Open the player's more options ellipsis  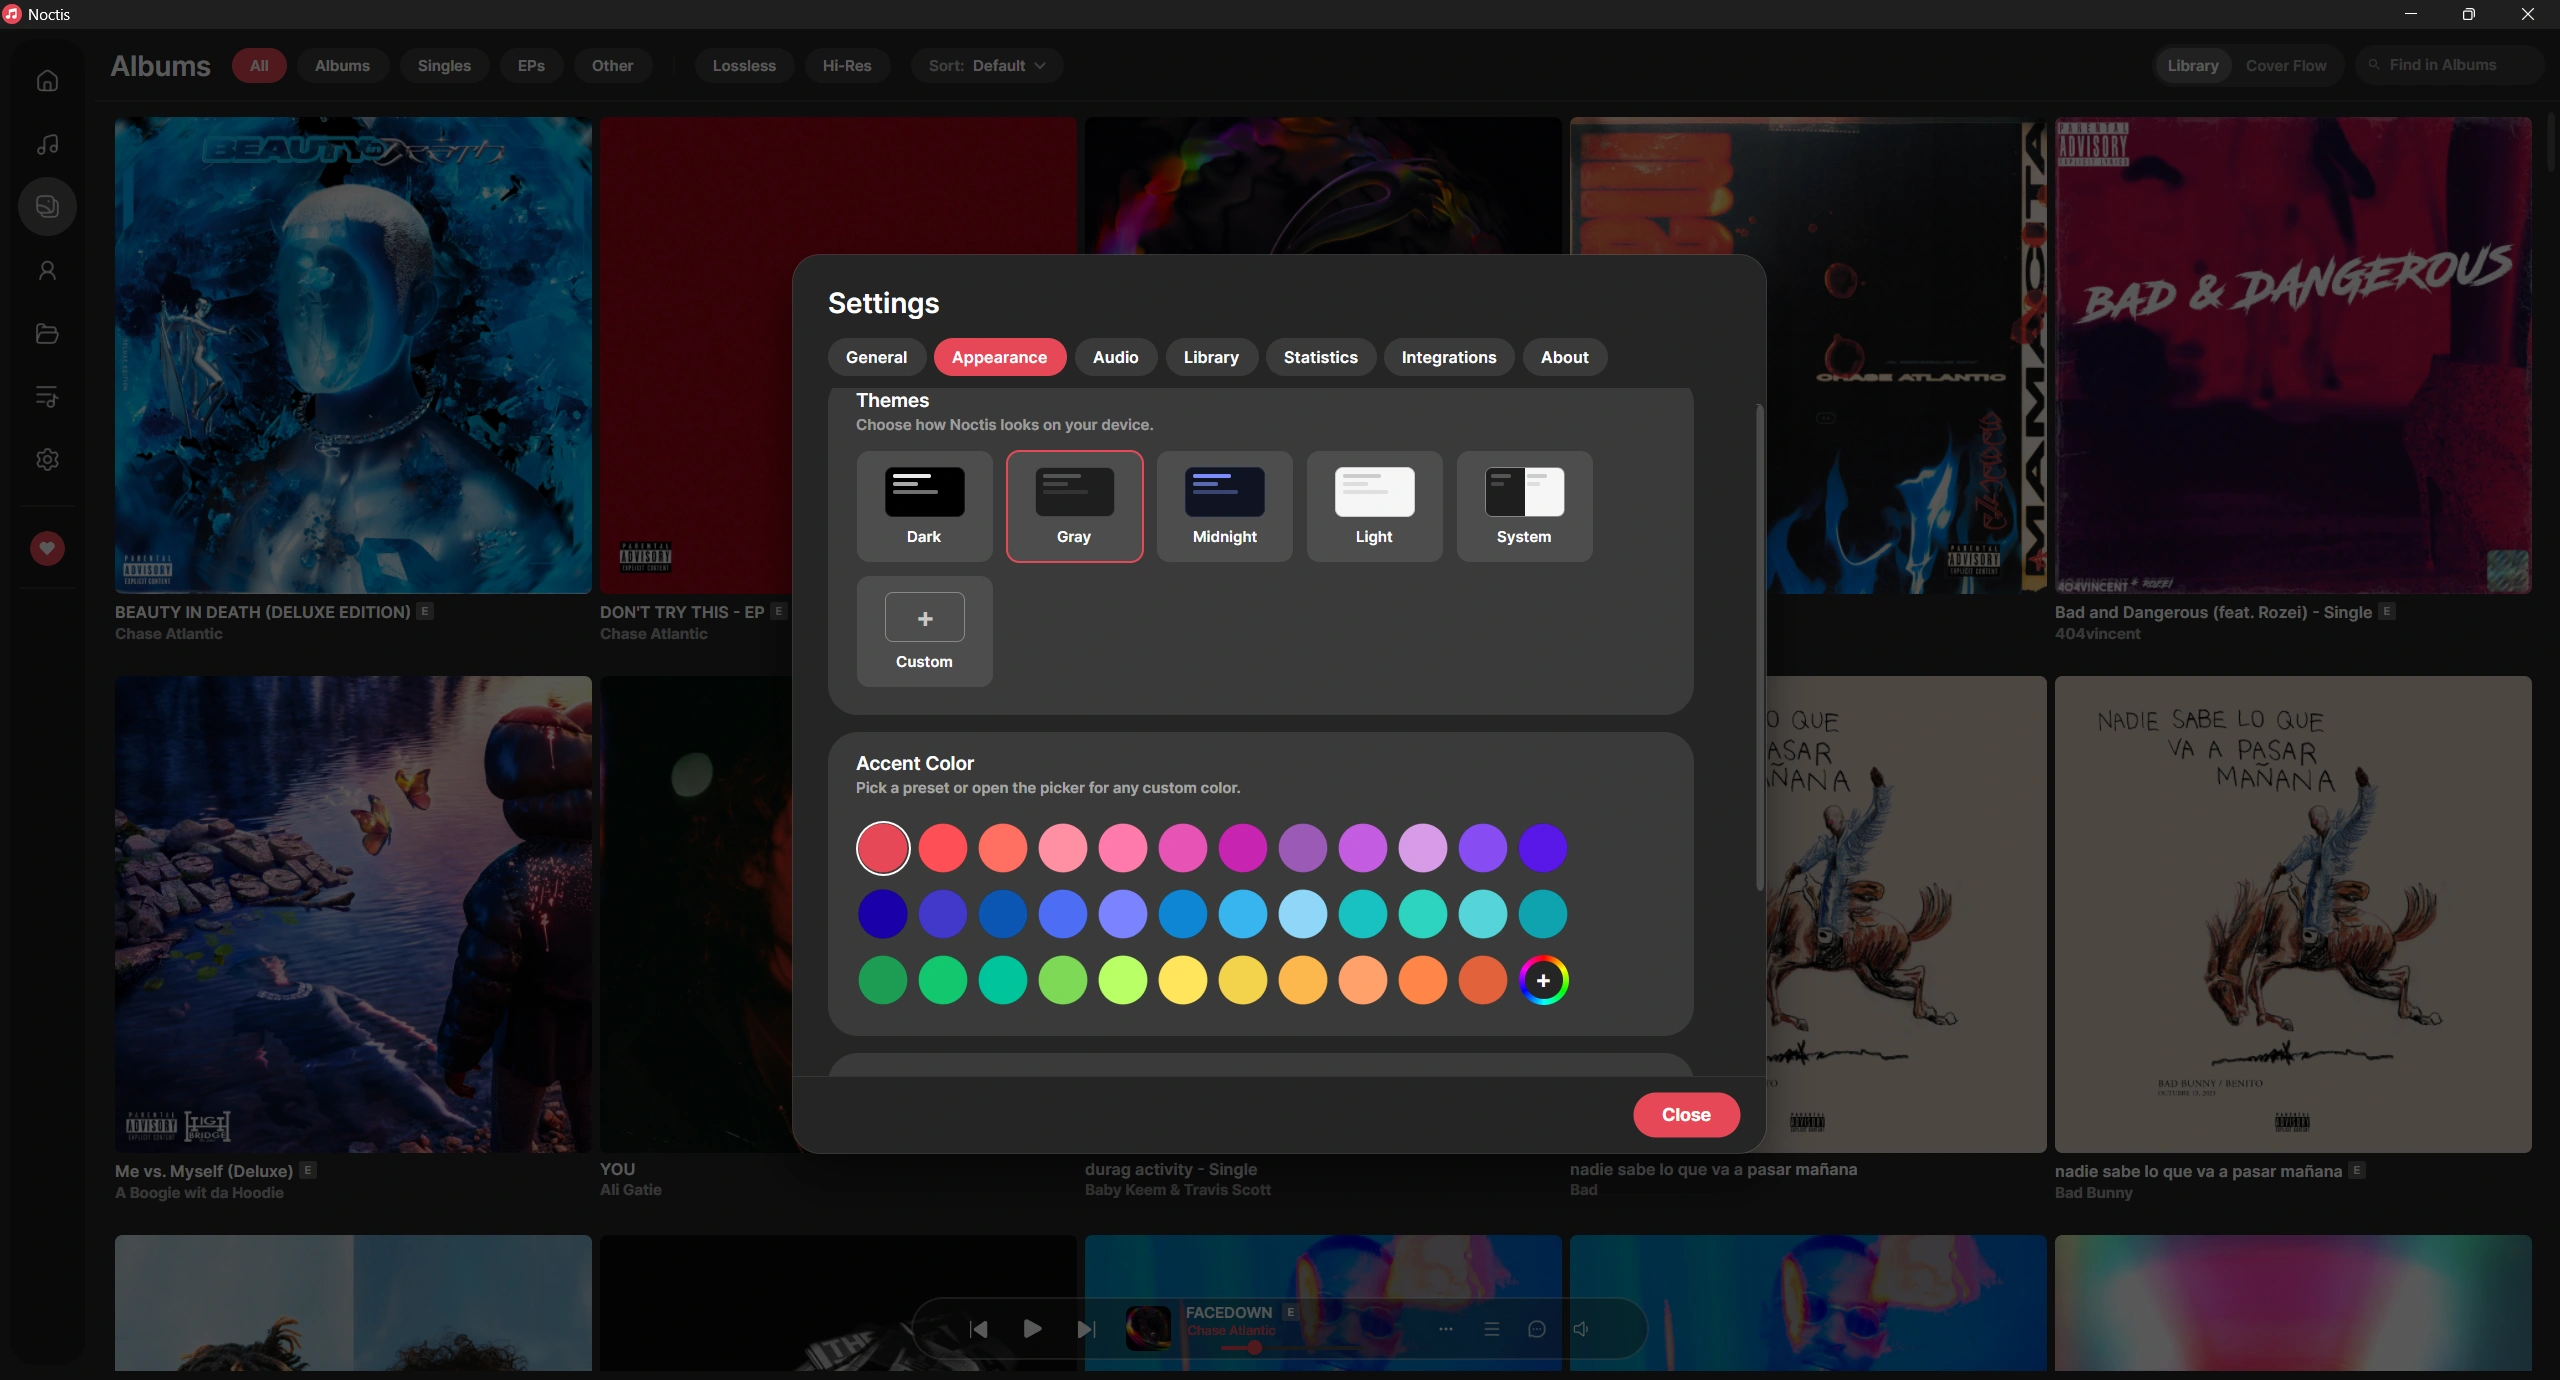[x=1446, y=1329]
